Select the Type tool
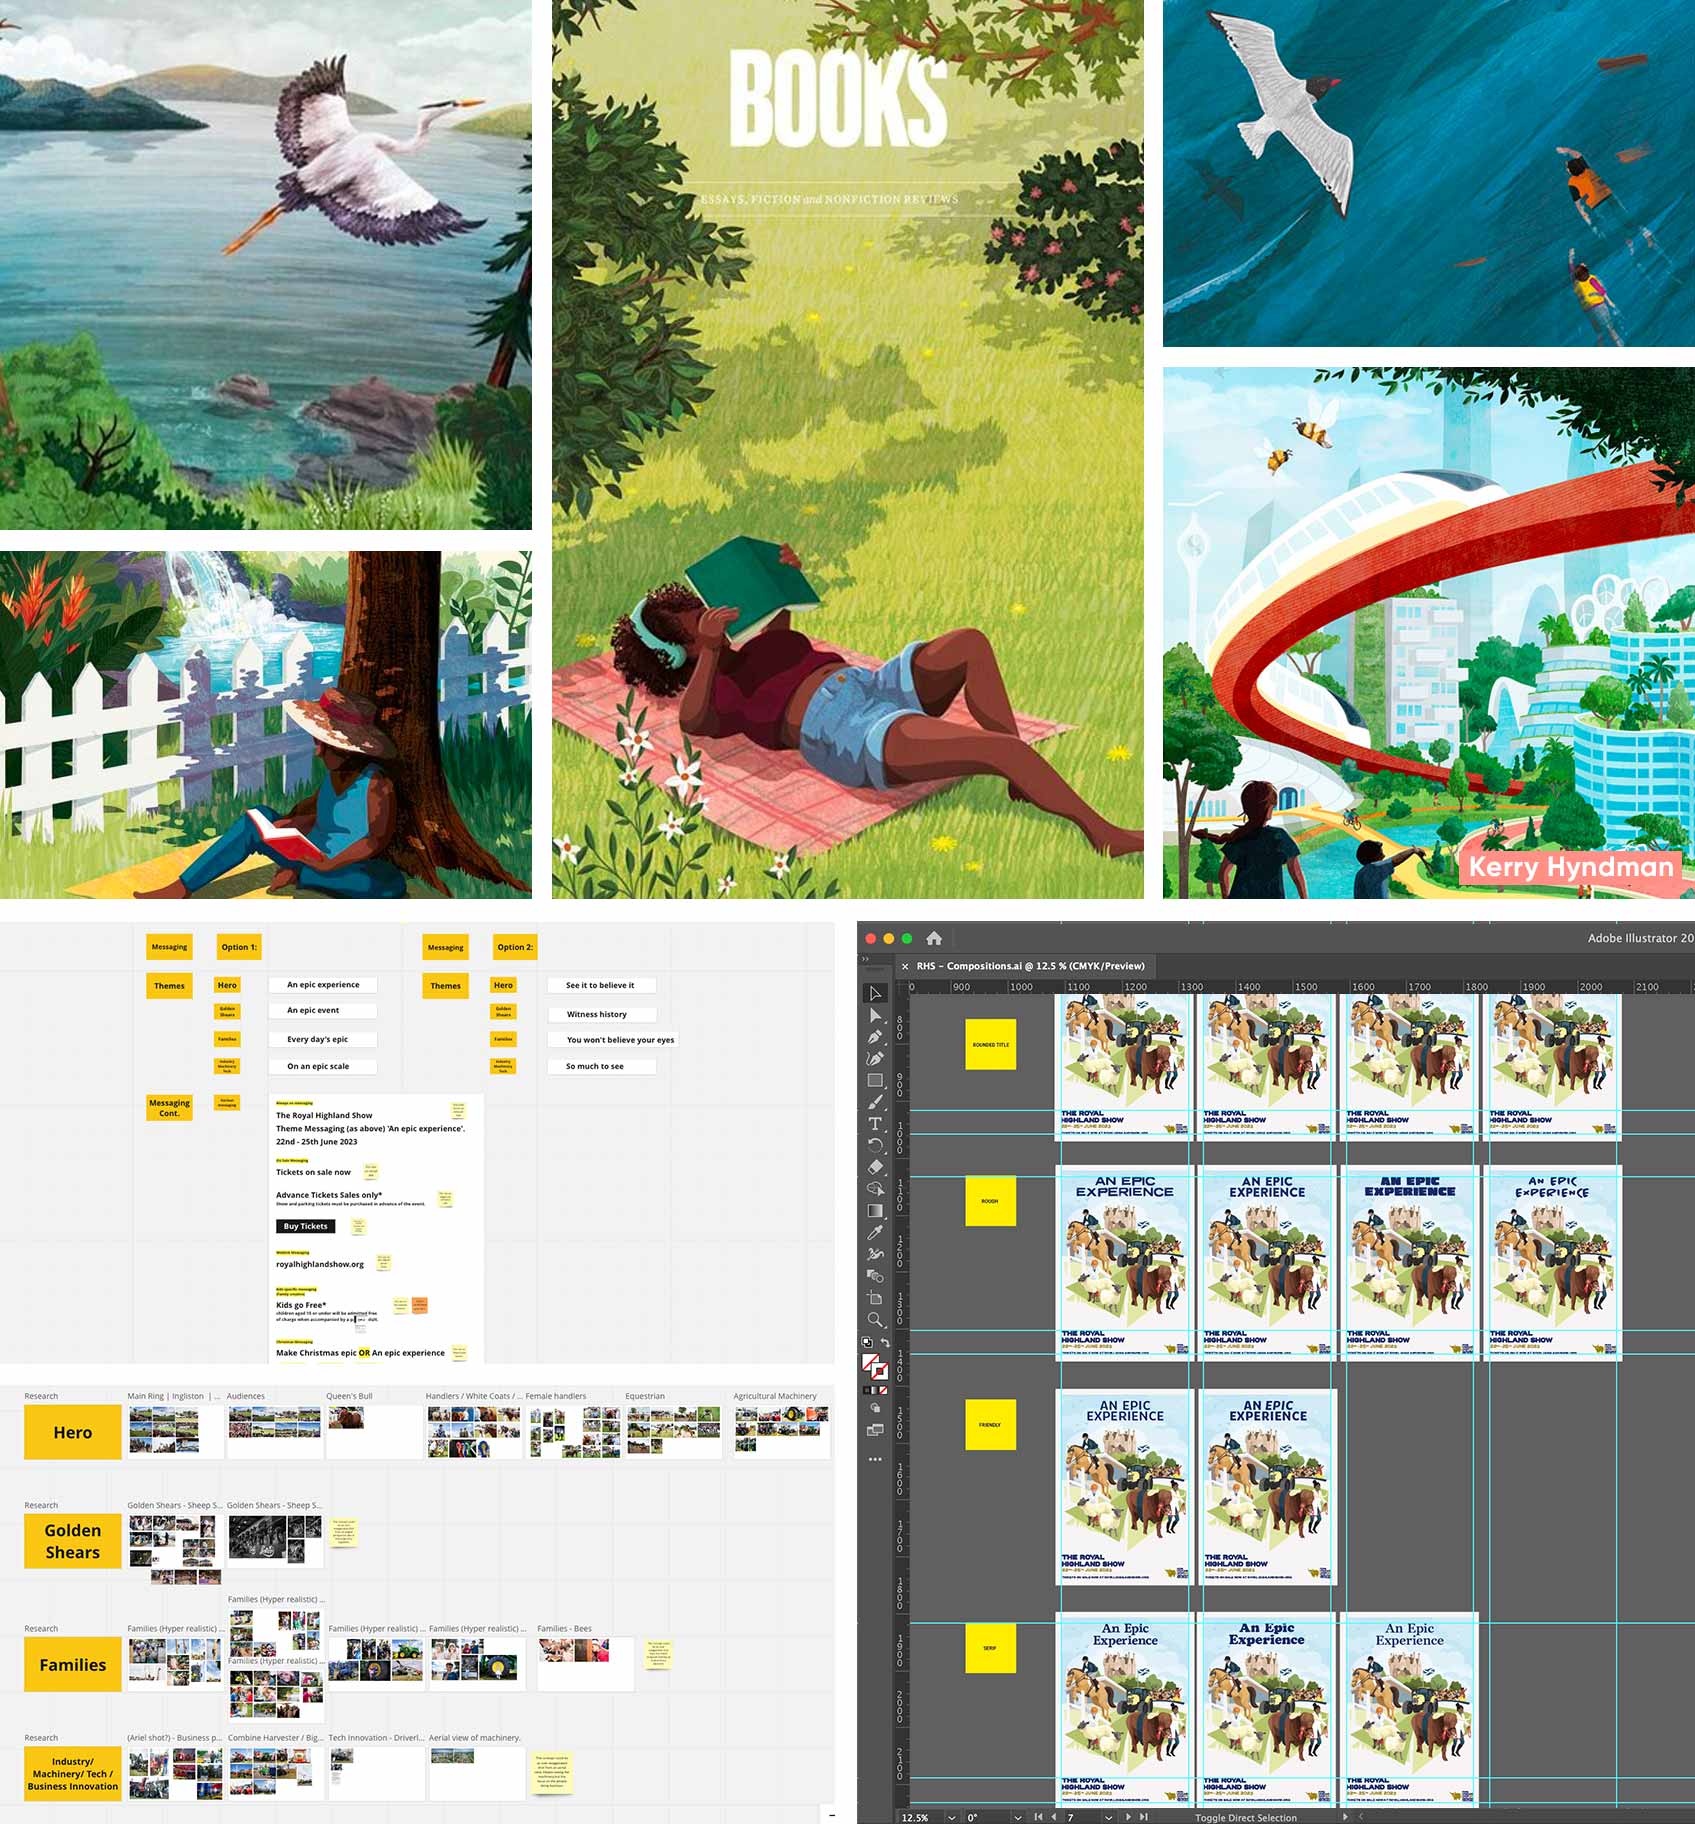 pyautogui.click(x=875, y=1124)
